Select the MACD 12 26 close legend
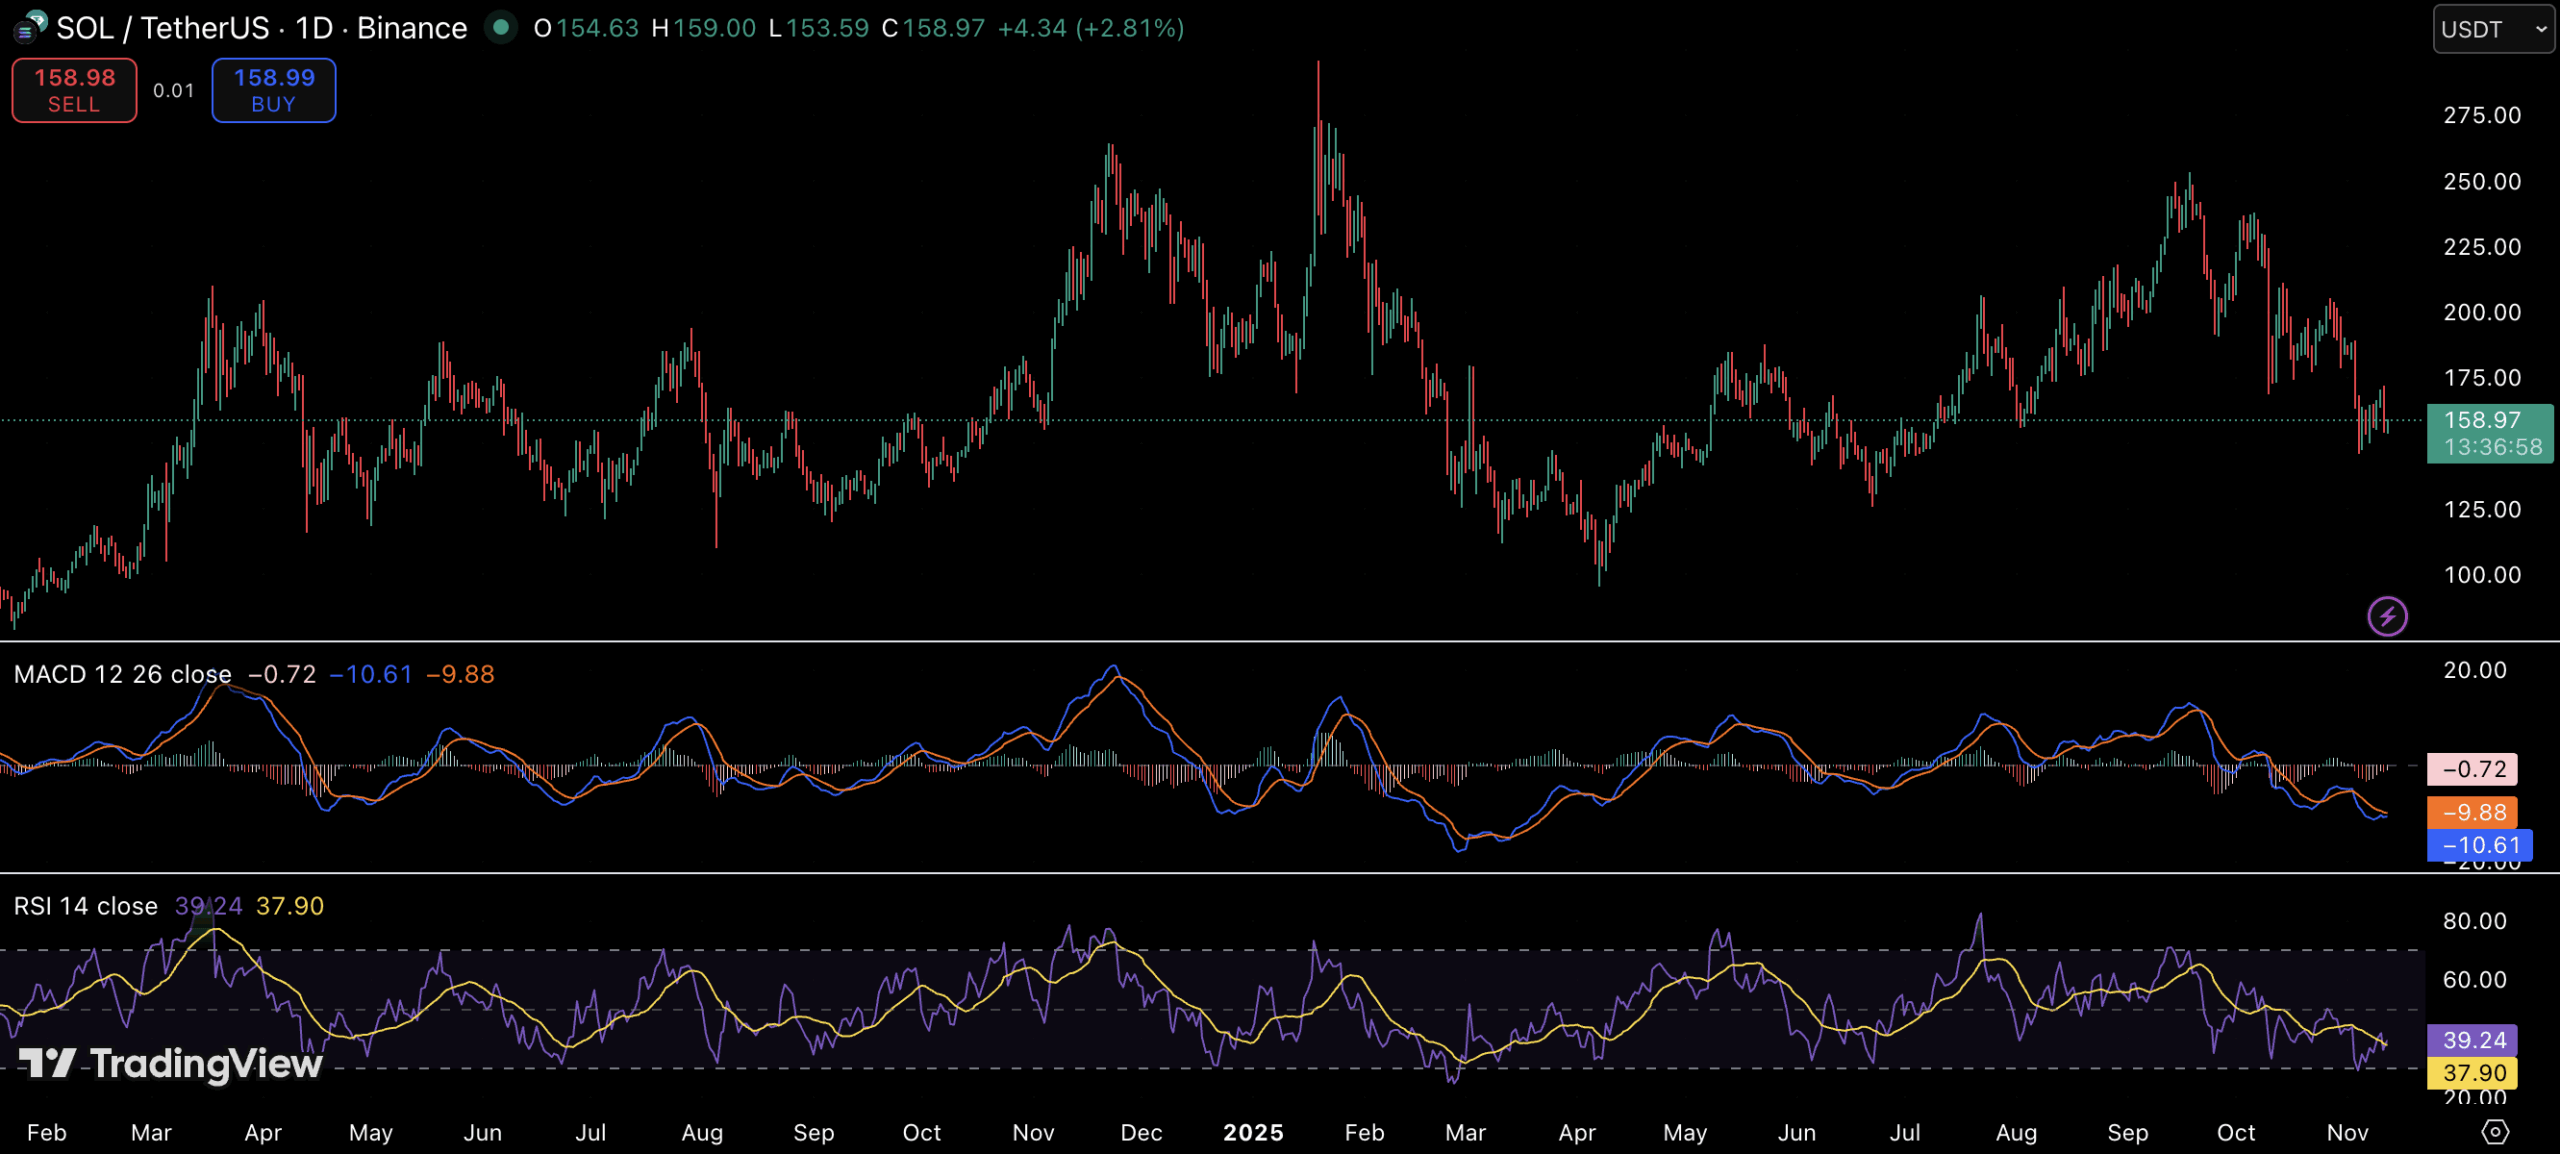2560x1154 pixels. pos(123,674)
